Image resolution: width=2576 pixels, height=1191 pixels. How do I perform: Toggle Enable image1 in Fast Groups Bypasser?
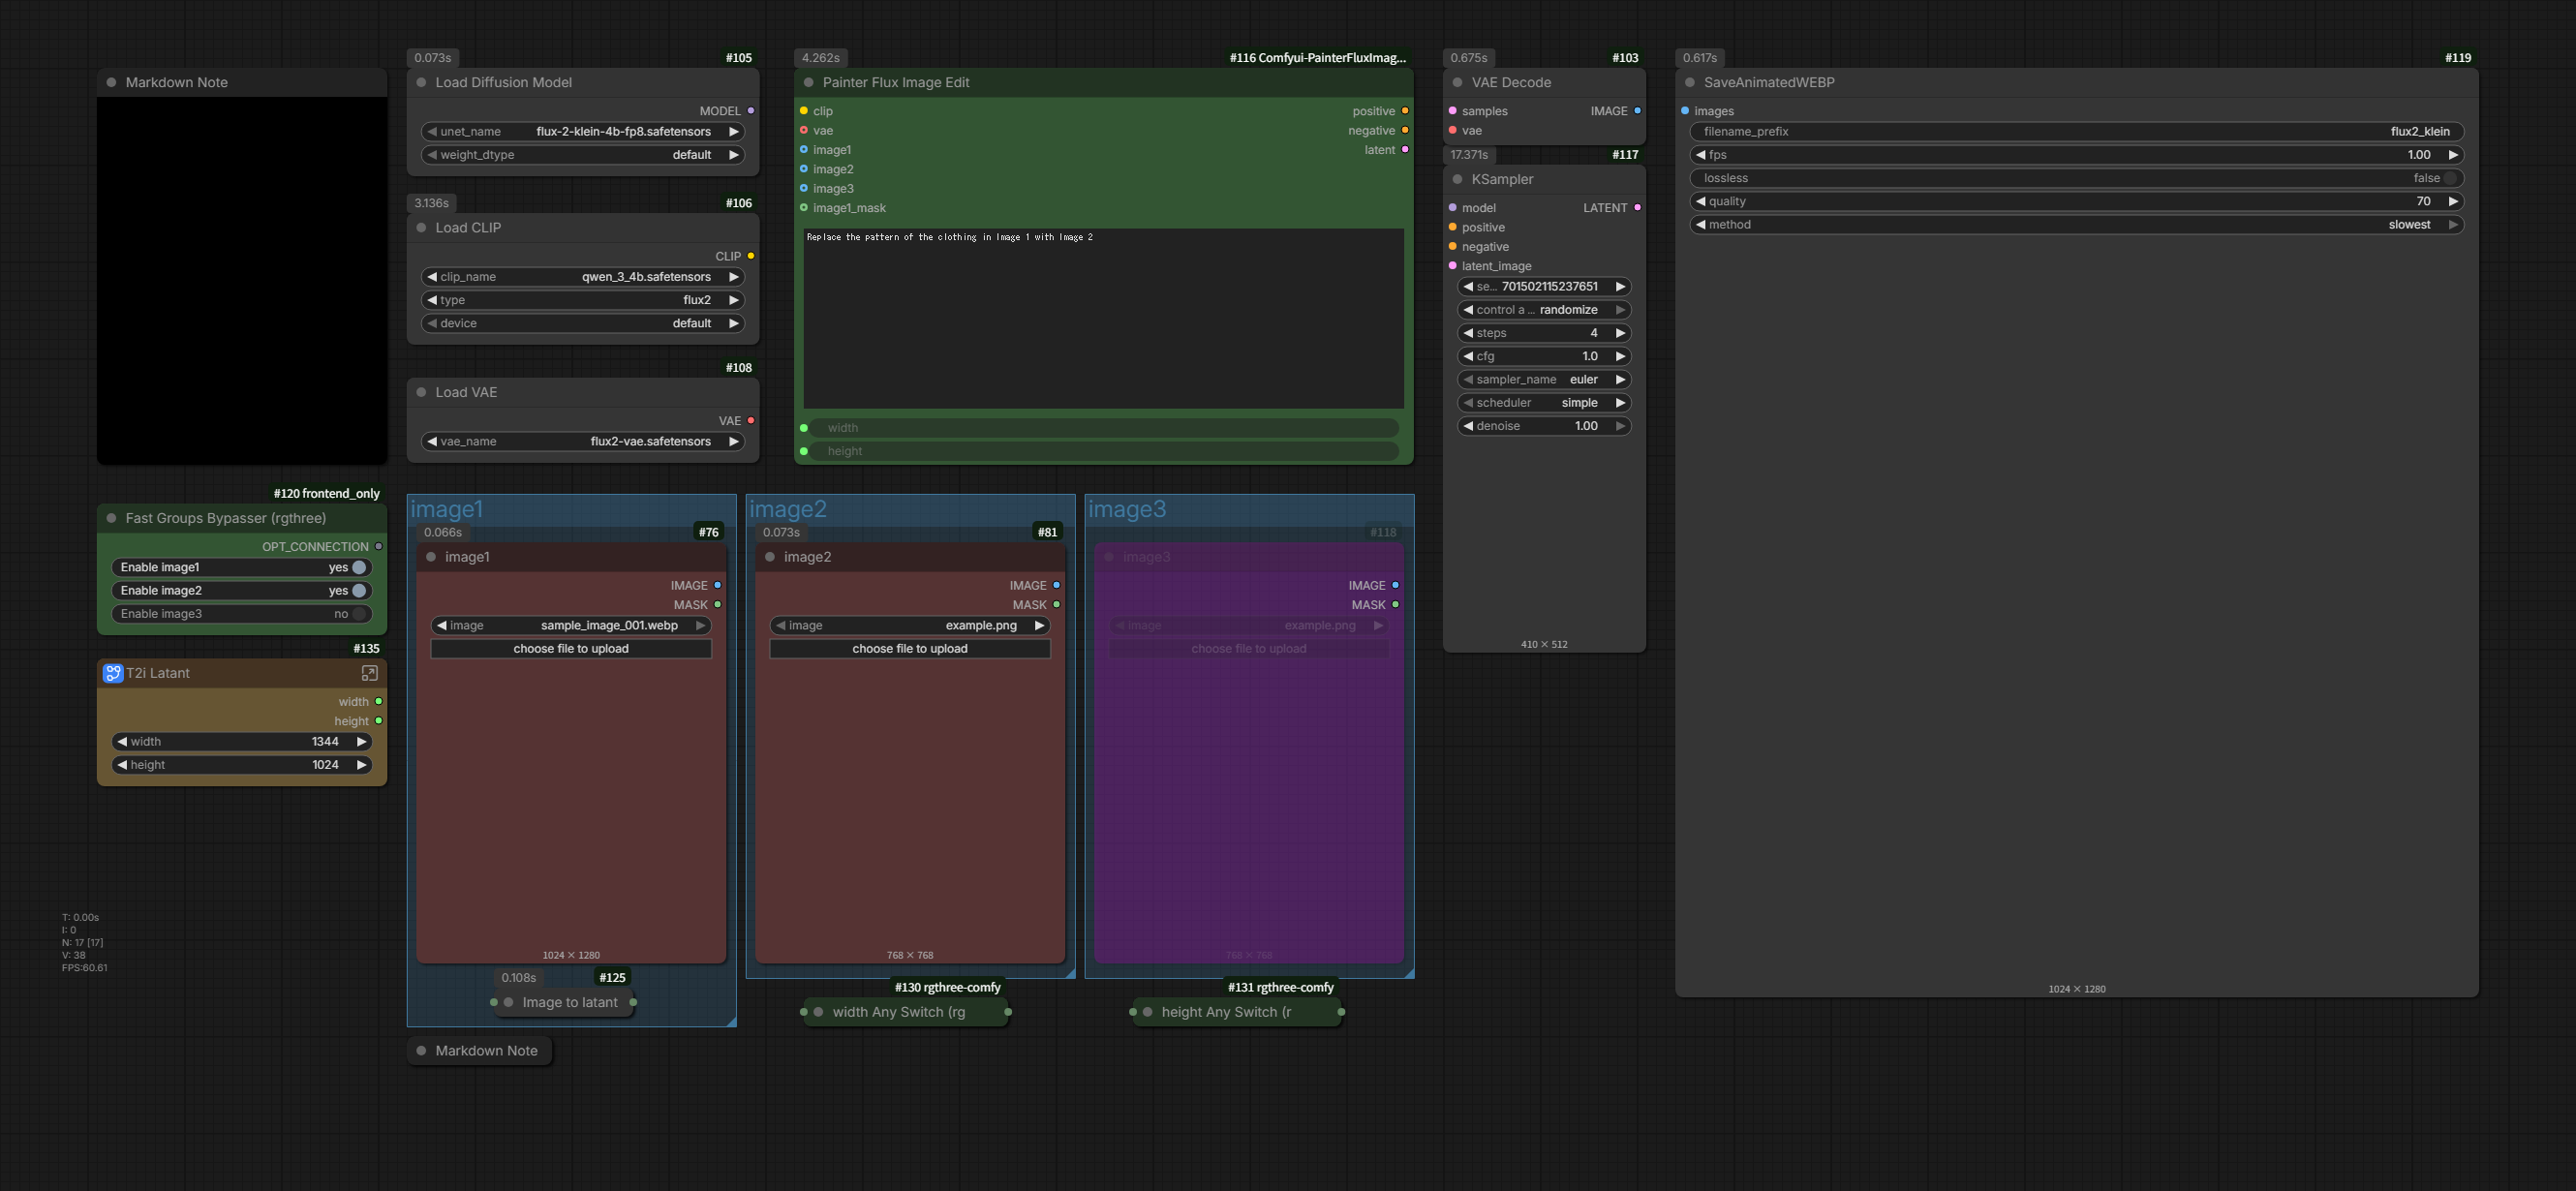click(359, 567)
